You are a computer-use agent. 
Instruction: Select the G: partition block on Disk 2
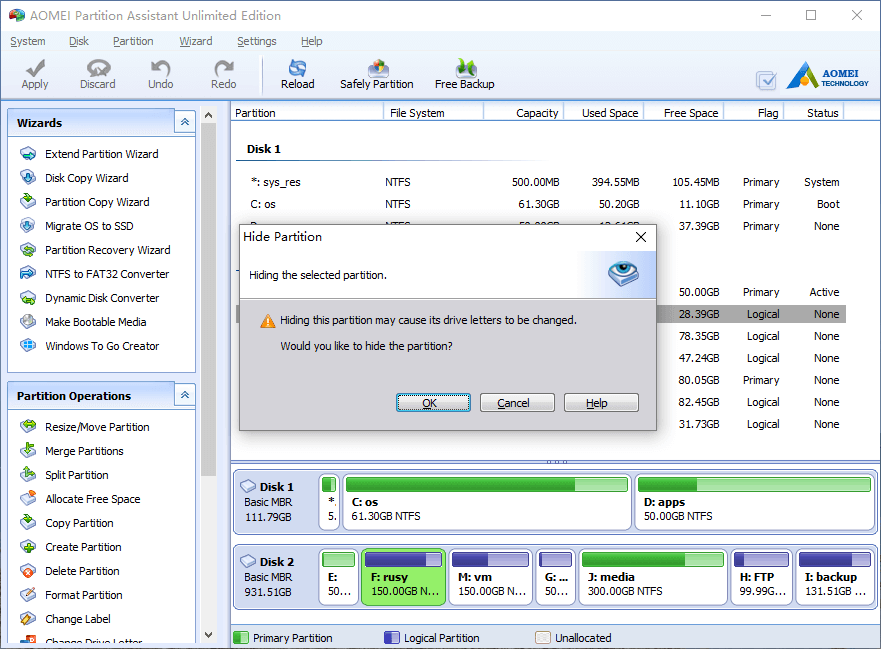click(556, 577)
